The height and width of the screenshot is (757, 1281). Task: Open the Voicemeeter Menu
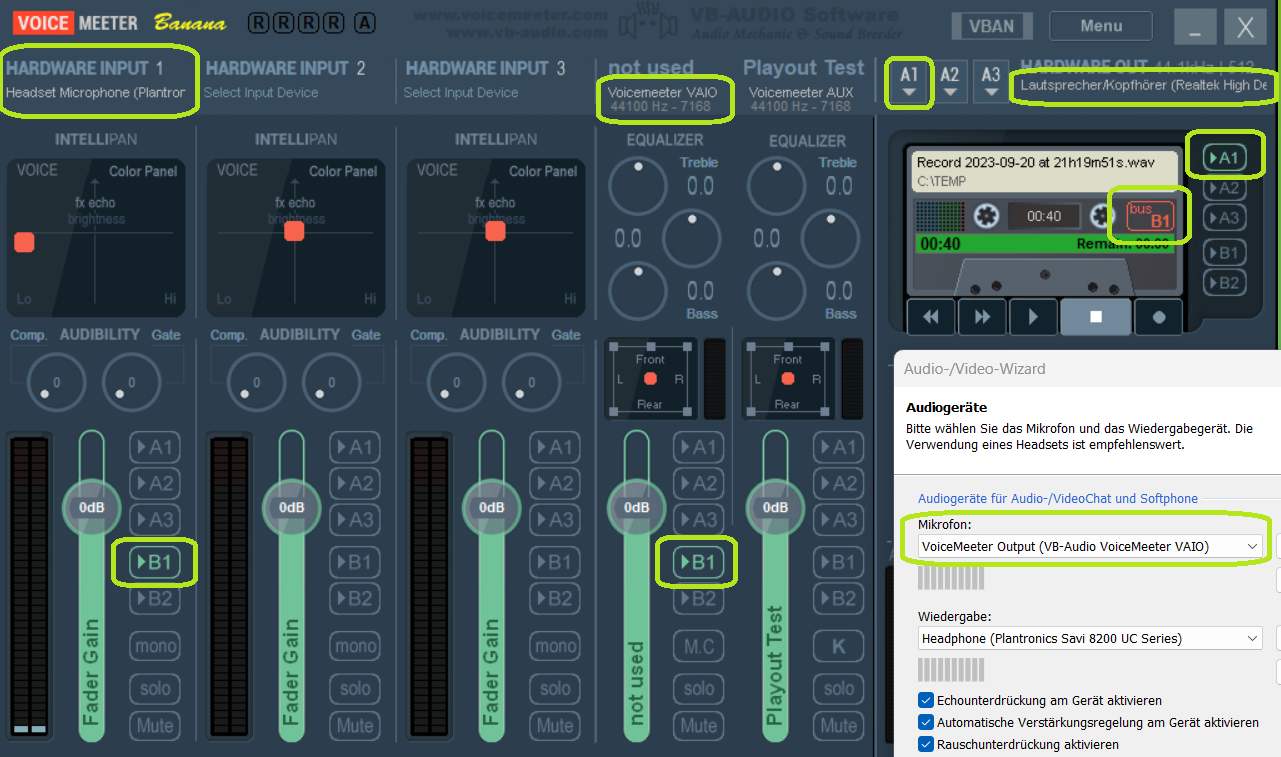pos(1100,26)
